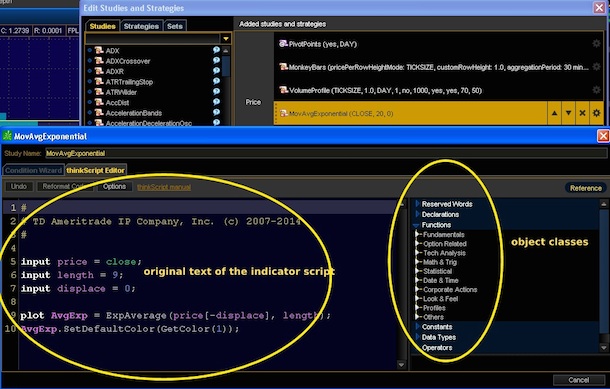Move MovAvgExponential study up
The width and height of the screenshot is (610, 389).
pos(554,113)
